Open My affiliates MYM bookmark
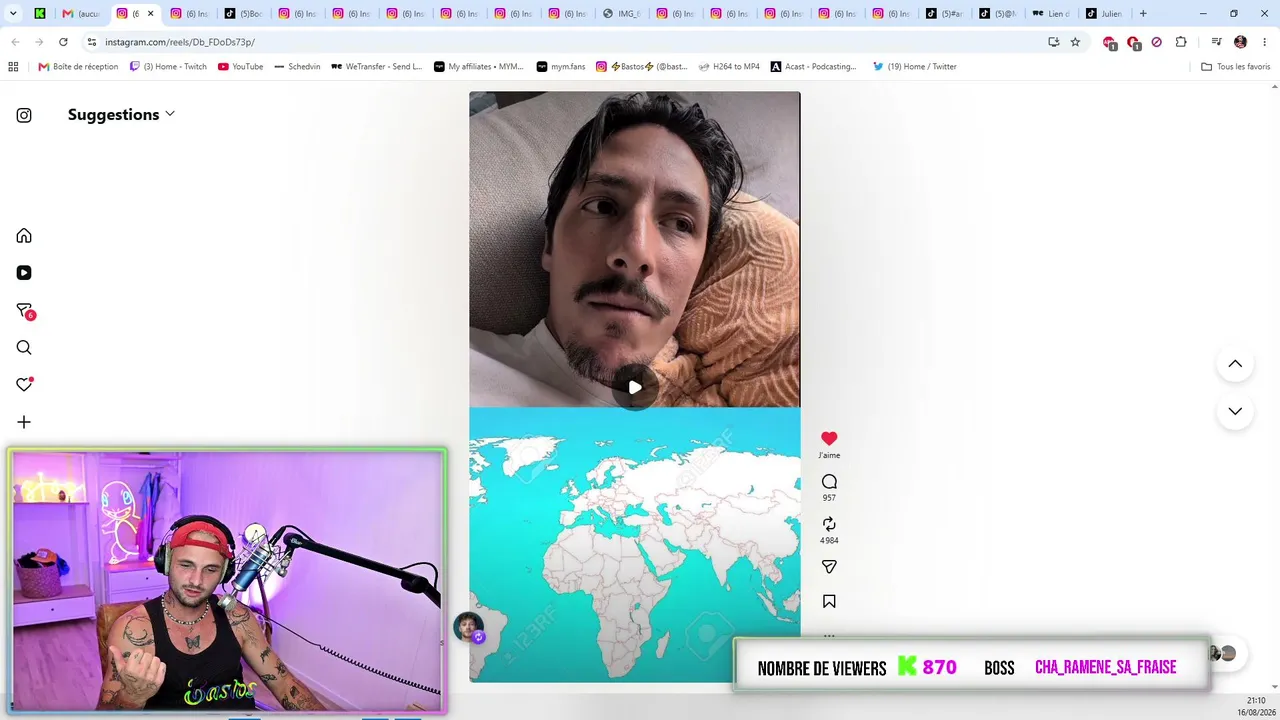Image resolution: width=1280 pixels, height=720 pixels. click(x=479, y=67)
